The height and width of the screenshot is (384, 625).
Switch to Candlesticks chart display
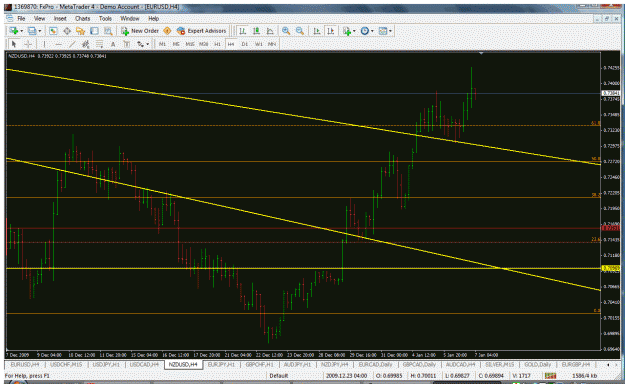pos(256,31)
